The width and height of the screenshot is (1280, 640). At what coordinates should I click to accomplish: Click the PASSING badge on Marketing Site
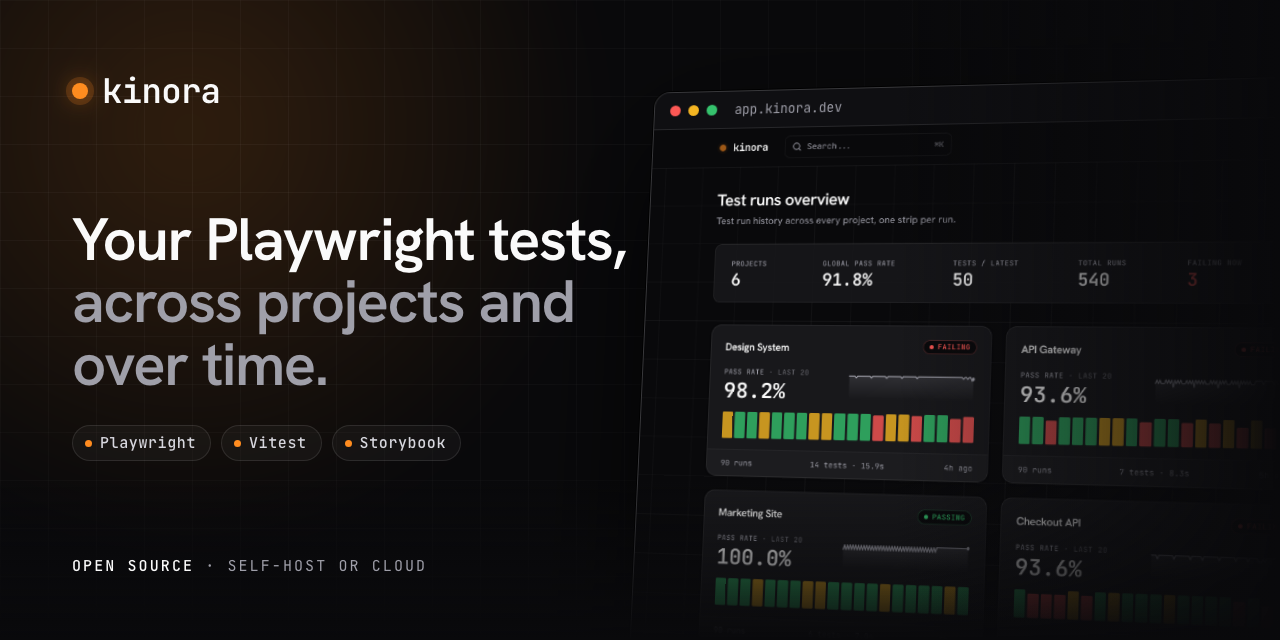pyautogui.click(x=944, y=517)
